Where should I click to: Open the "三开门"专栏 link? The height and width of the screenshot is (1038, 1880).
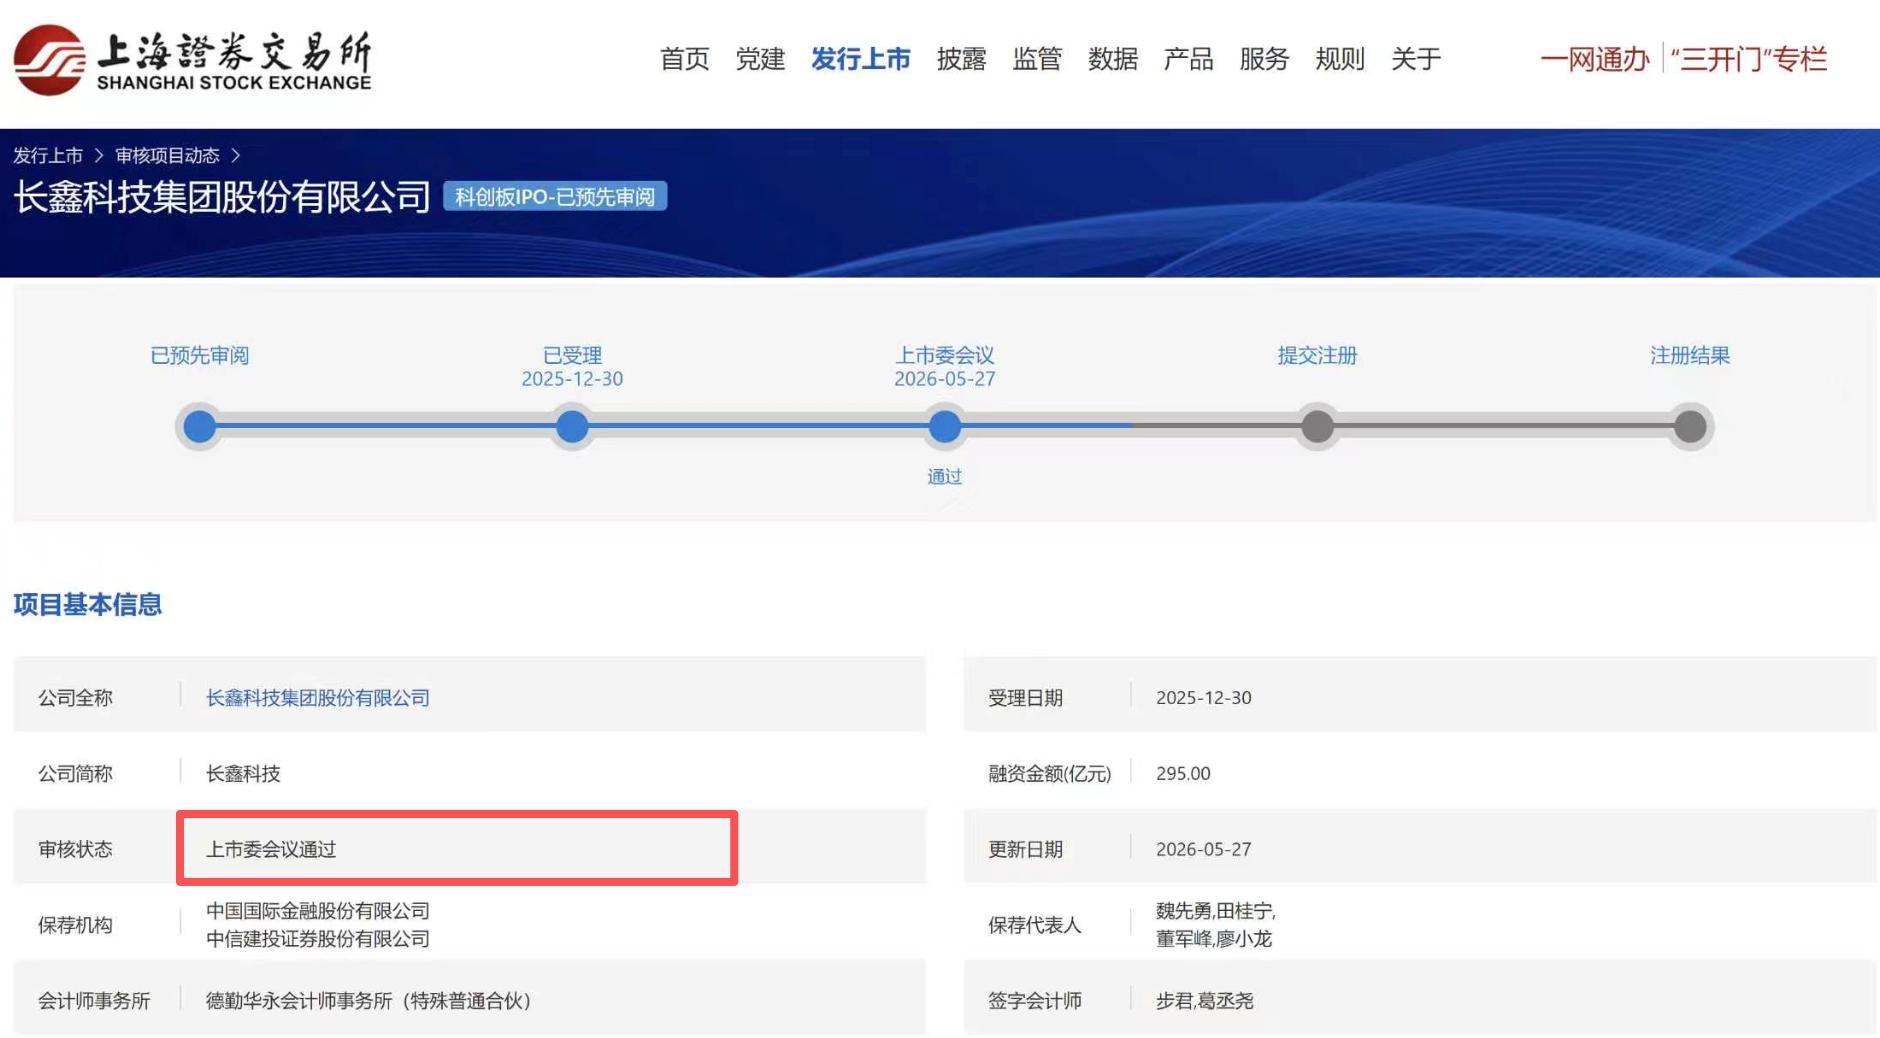[1749, 59]
